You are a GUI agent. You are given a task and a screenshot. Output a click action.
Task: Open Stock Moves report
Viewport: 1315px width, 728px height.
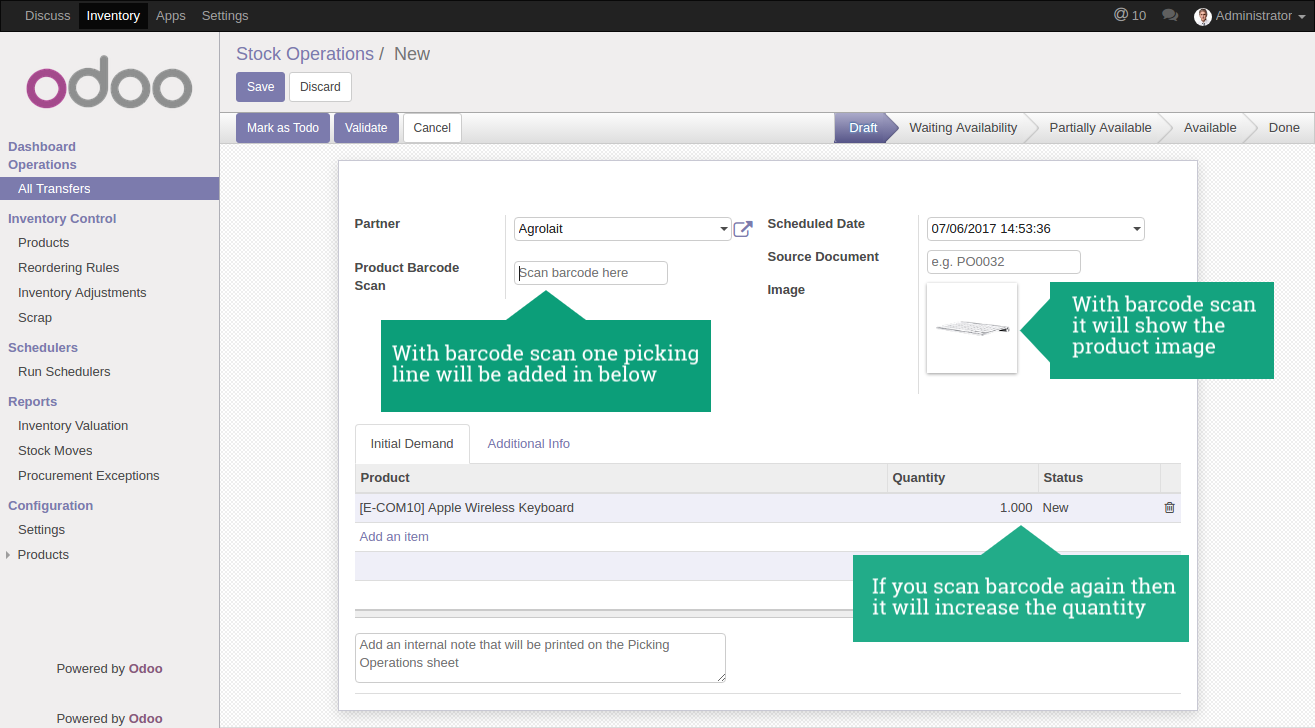55,451
